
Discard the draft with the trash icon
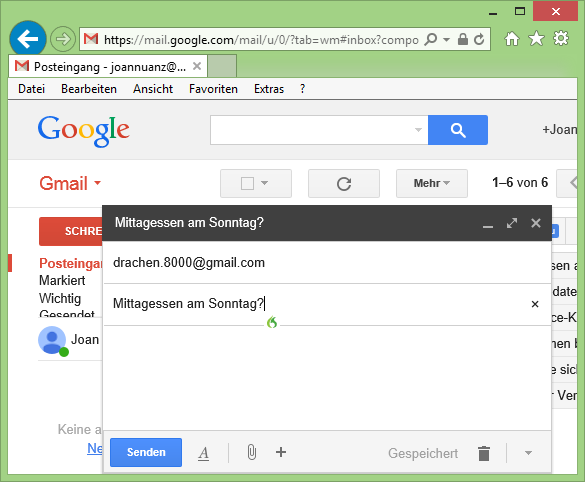pyautogui.click(x=484, y=453)
